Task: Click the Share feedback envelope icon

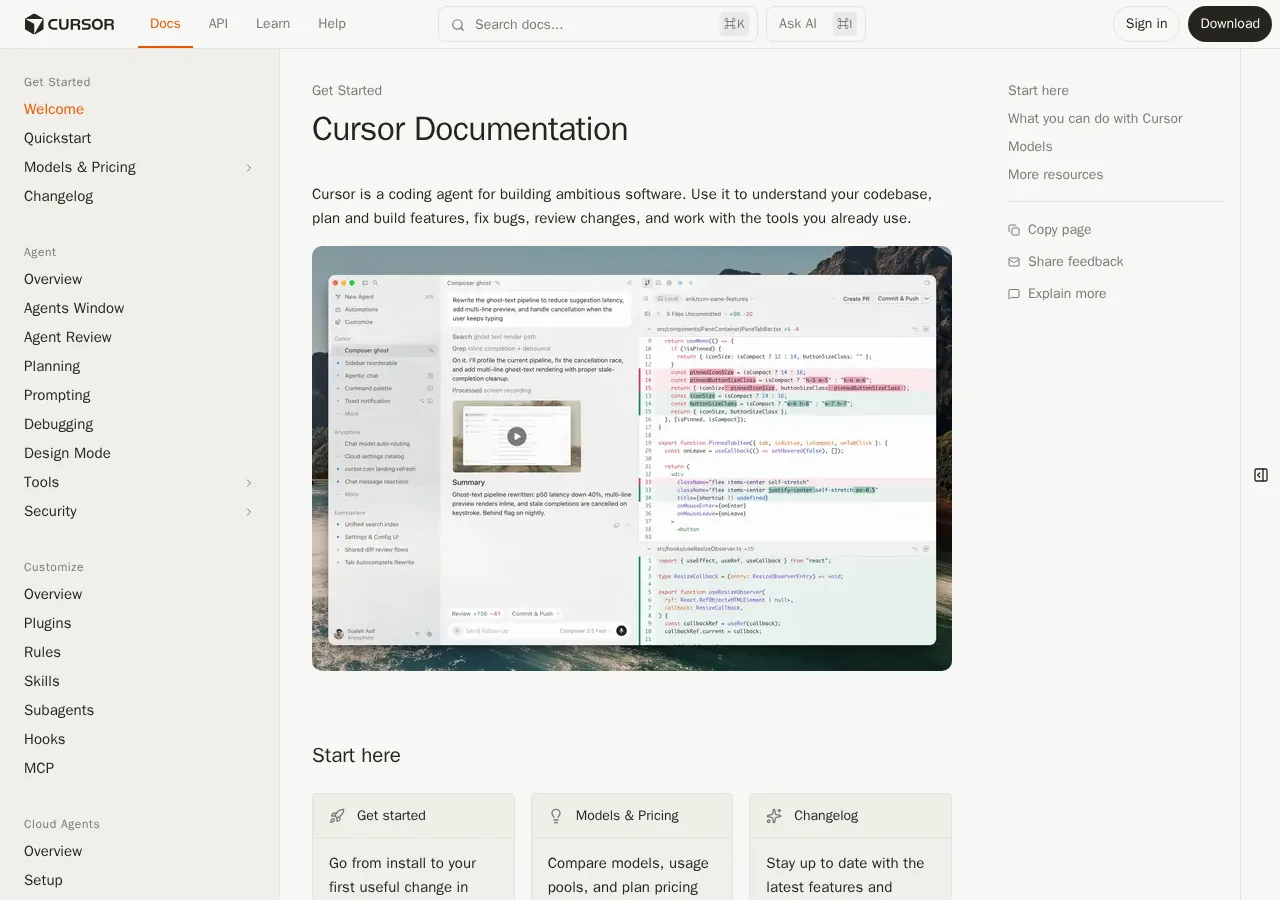Action: tap(1014, 262)
